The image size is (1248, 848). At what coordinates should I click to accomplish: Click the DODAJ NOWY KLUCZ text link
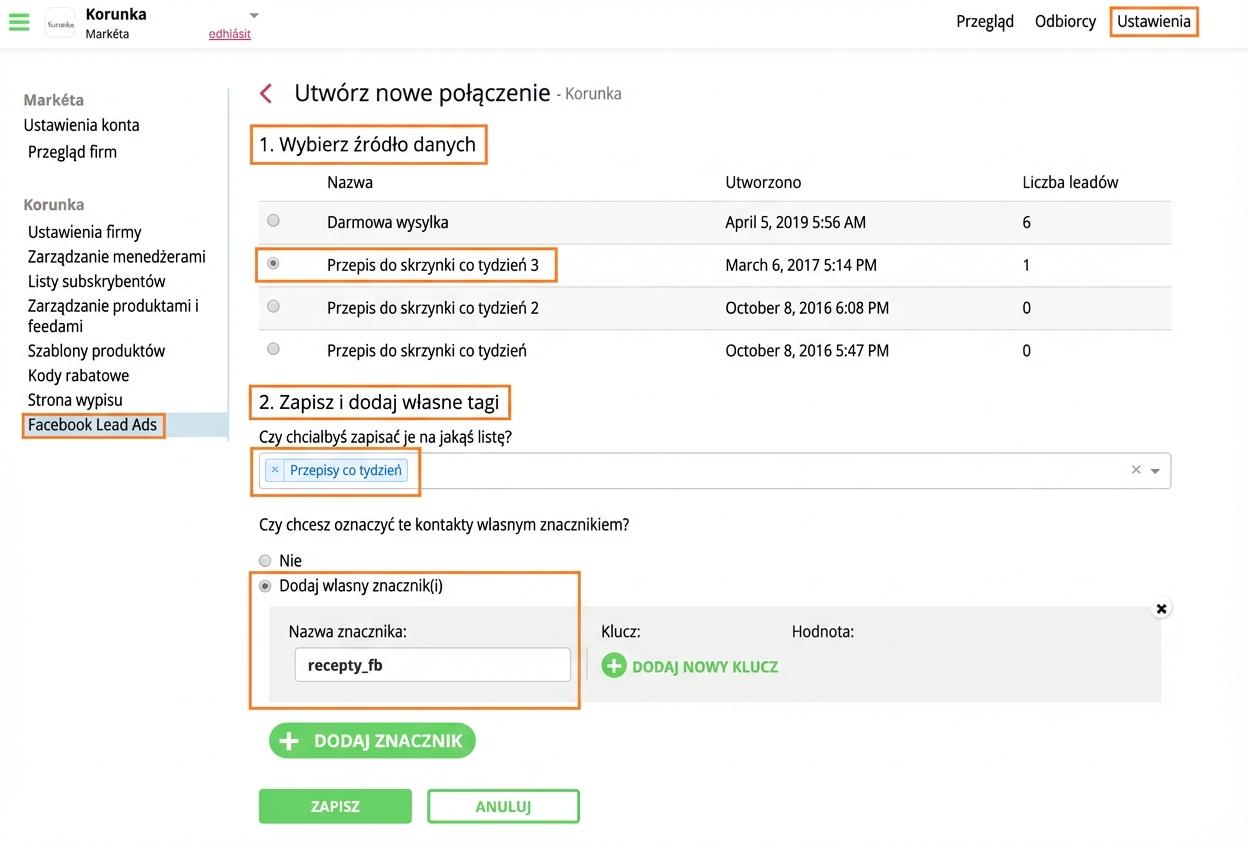tap(705, 666)
